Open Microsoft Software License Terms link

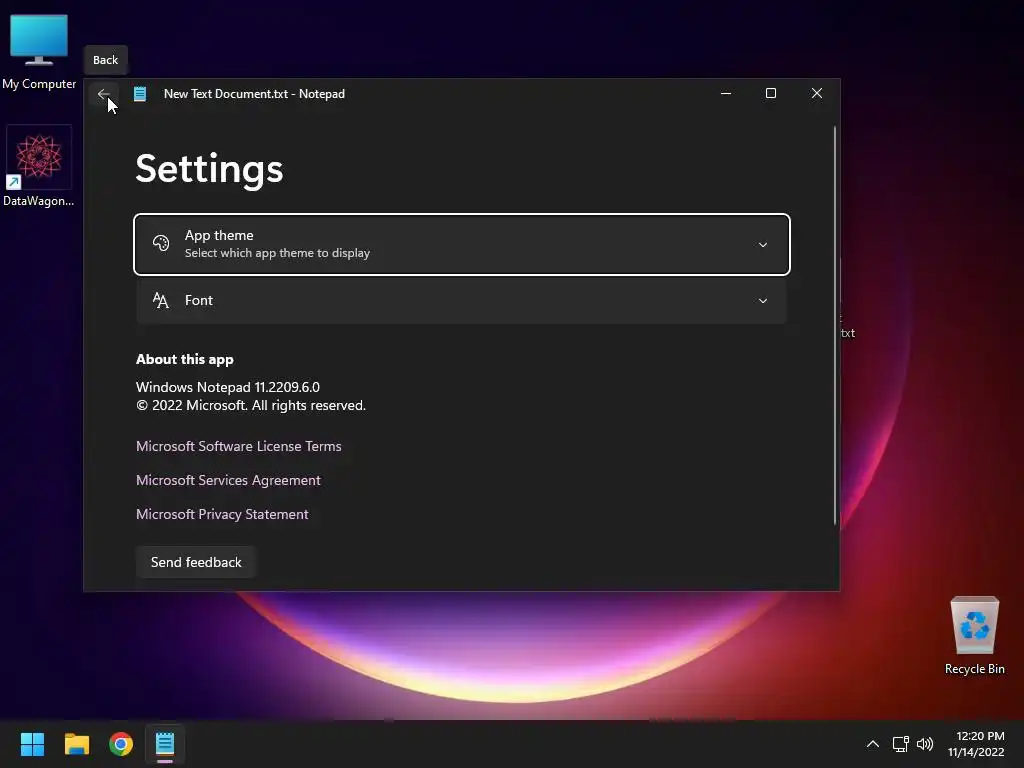[238, 446]
